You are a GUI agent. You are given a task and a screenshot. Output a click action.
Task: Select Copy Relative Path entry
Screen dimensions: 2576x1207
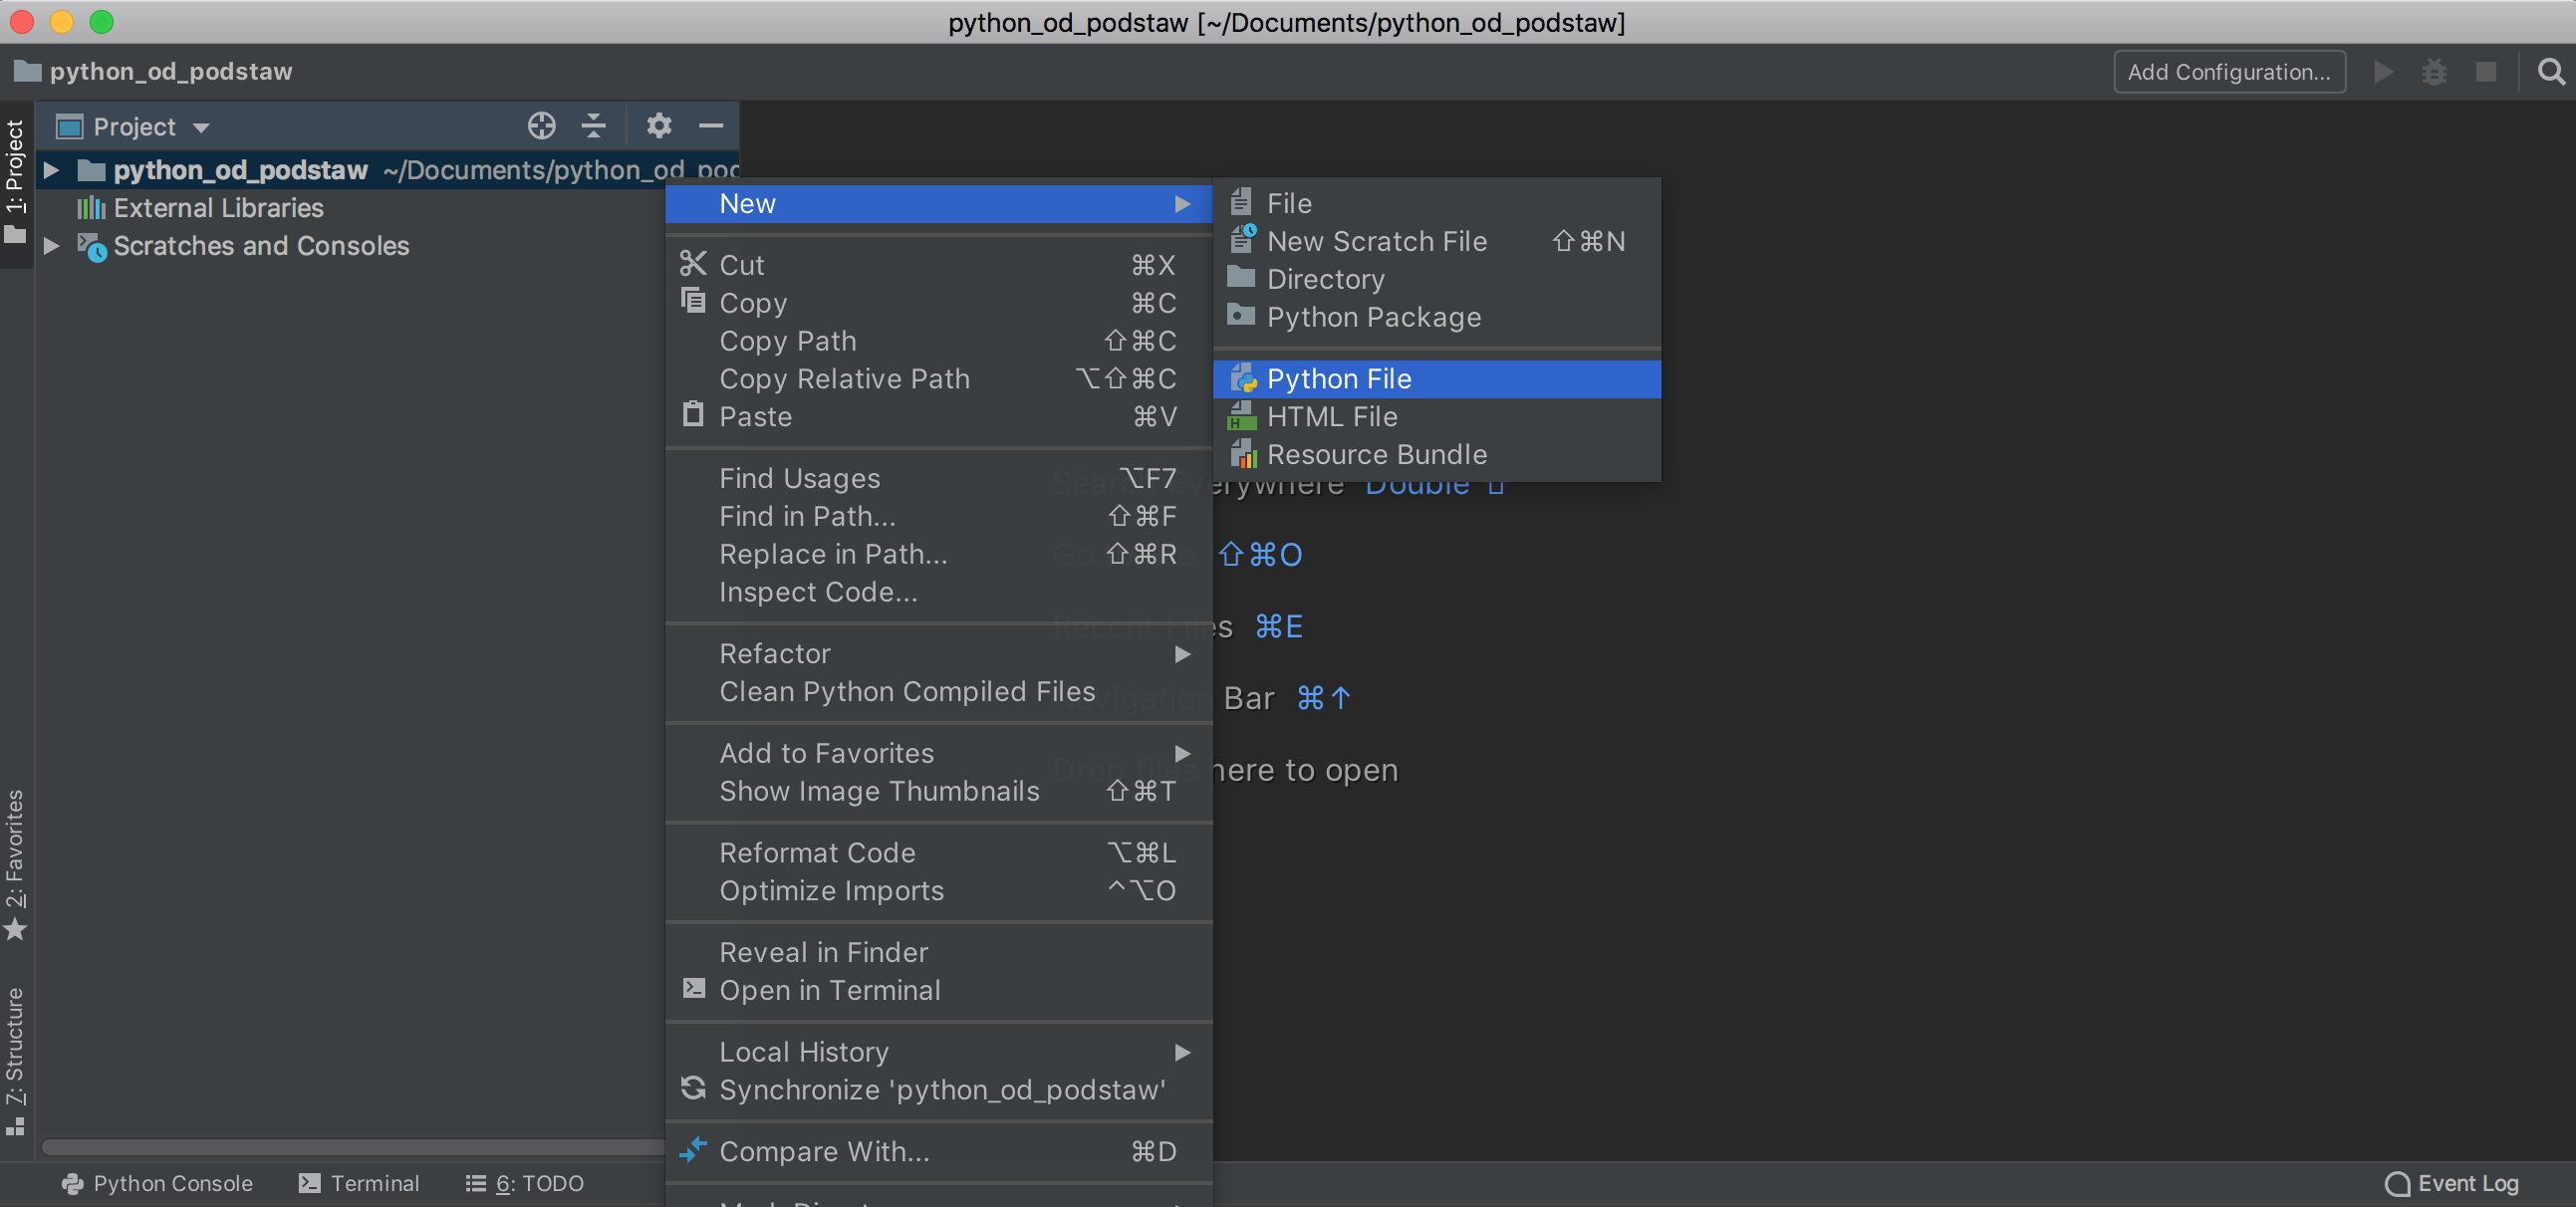click(939, 379)
